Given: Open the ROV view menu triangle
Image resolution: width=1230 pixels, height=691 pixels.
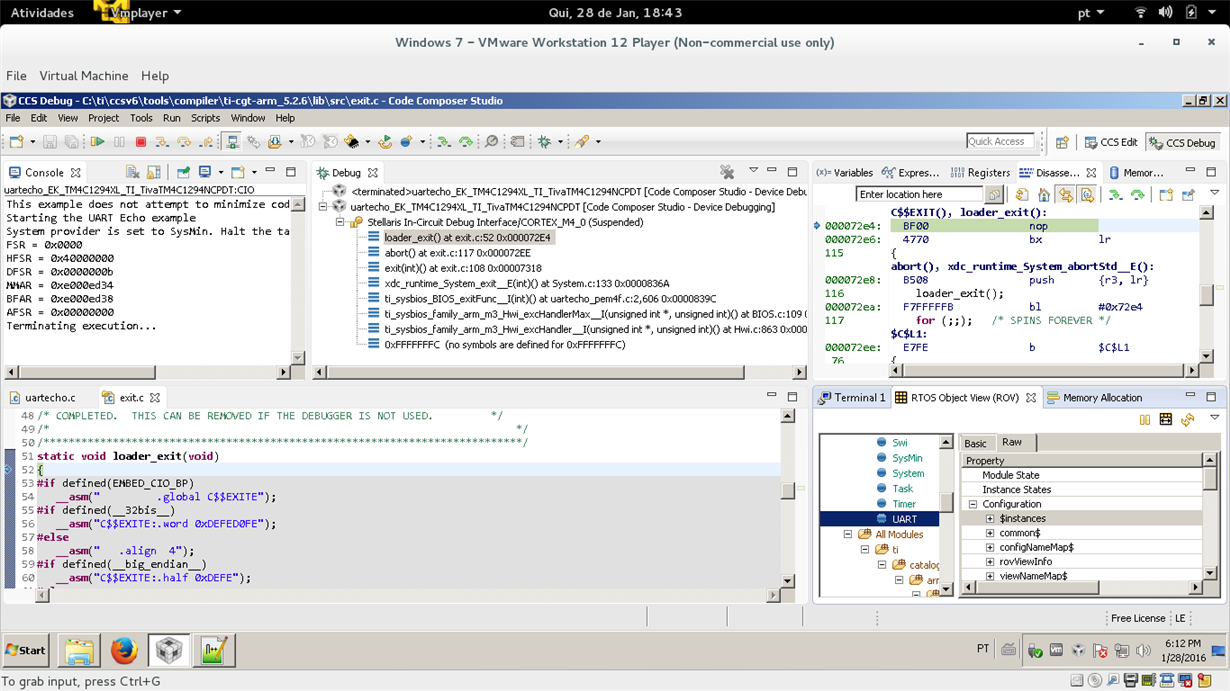Looking at the screenshot, I should (x=1214, y=417).
